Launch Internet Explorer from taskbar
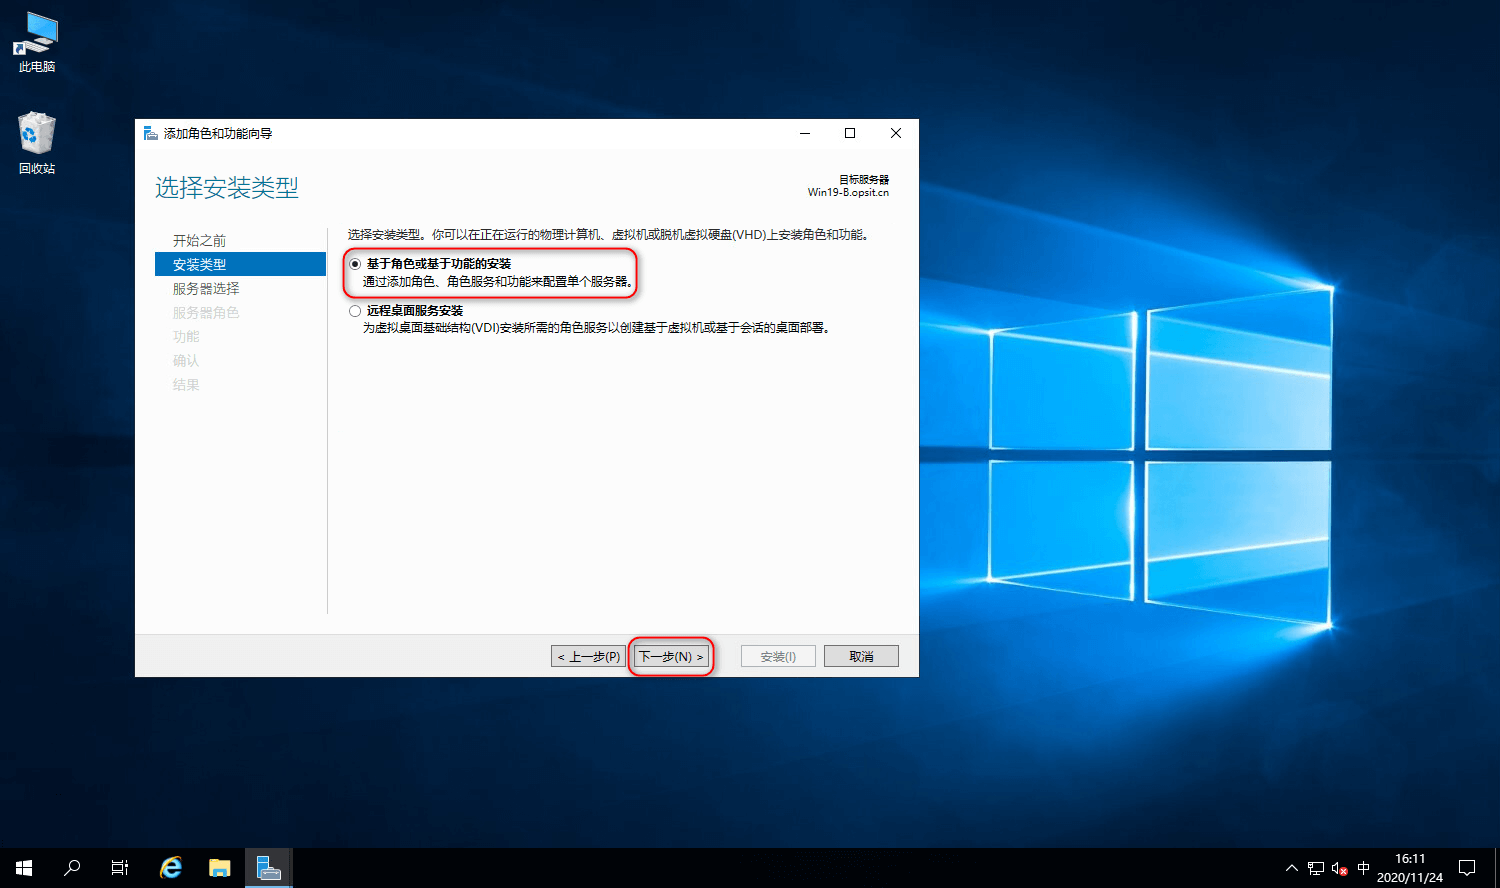This screenshot has width=1500, height=888. pos(171,868)
